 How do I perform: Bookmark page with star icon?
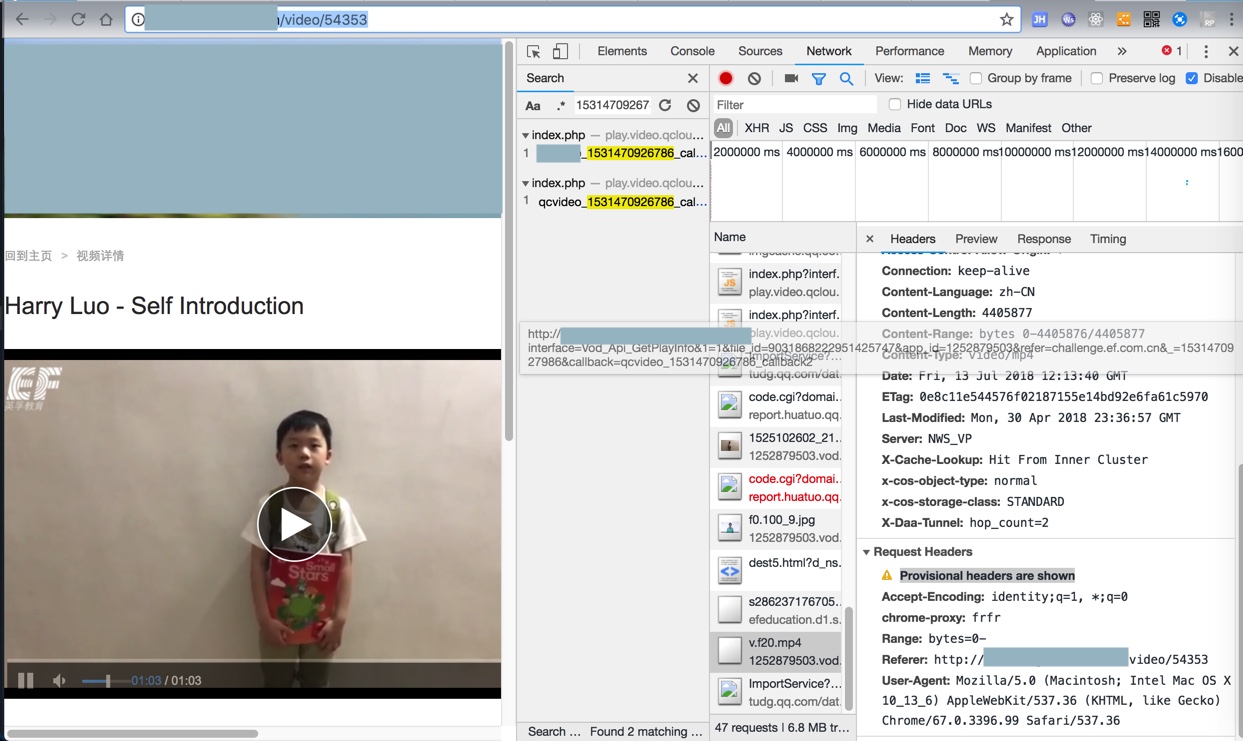point(1006,19)
